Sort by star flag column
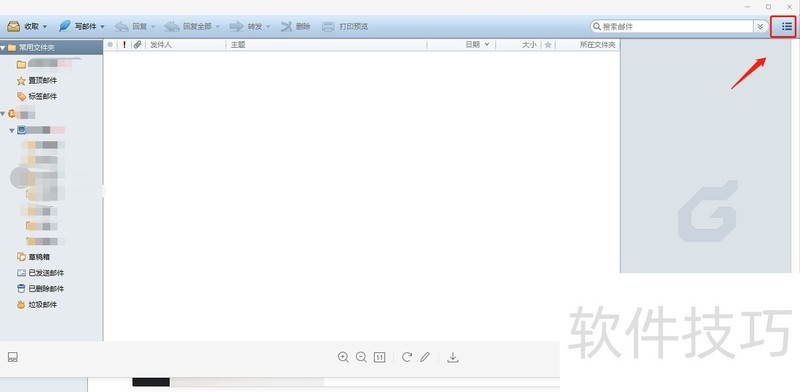 coord(548,45)
